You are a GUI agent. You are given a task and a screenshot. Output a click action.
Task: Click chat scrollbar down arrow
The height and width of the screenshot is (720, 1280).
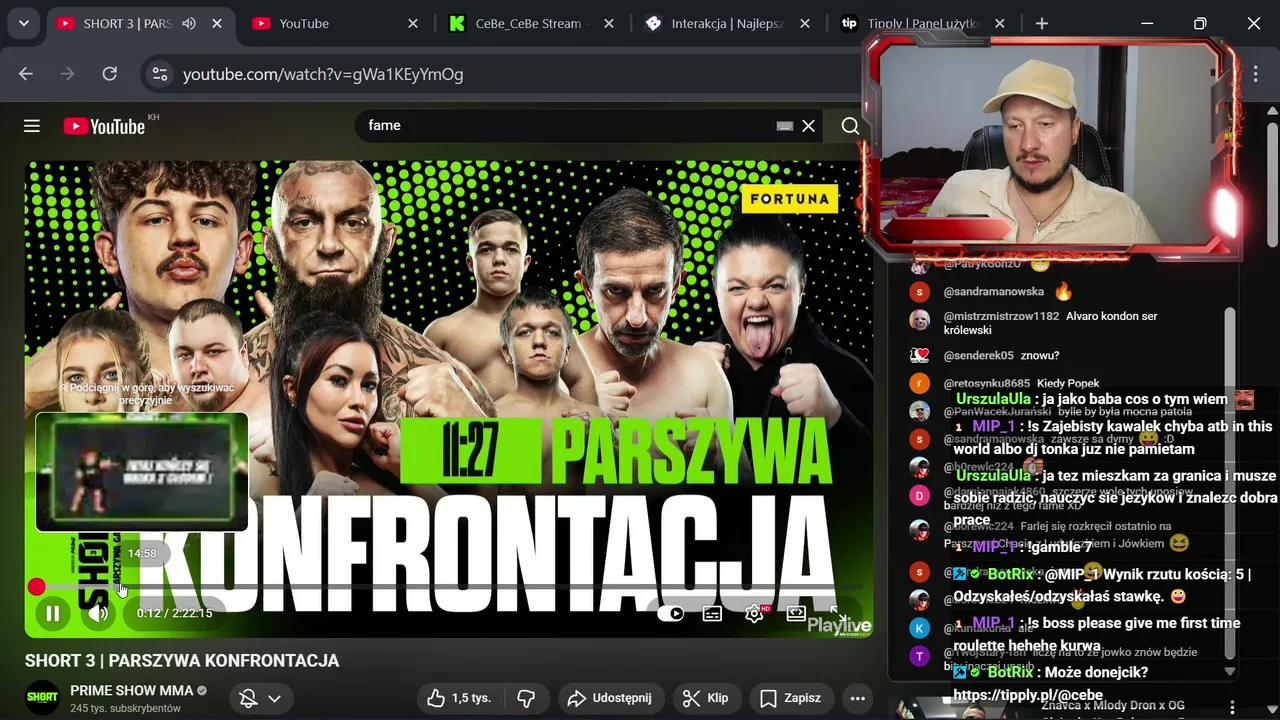pyautogui.click(x=1230, y=672)
